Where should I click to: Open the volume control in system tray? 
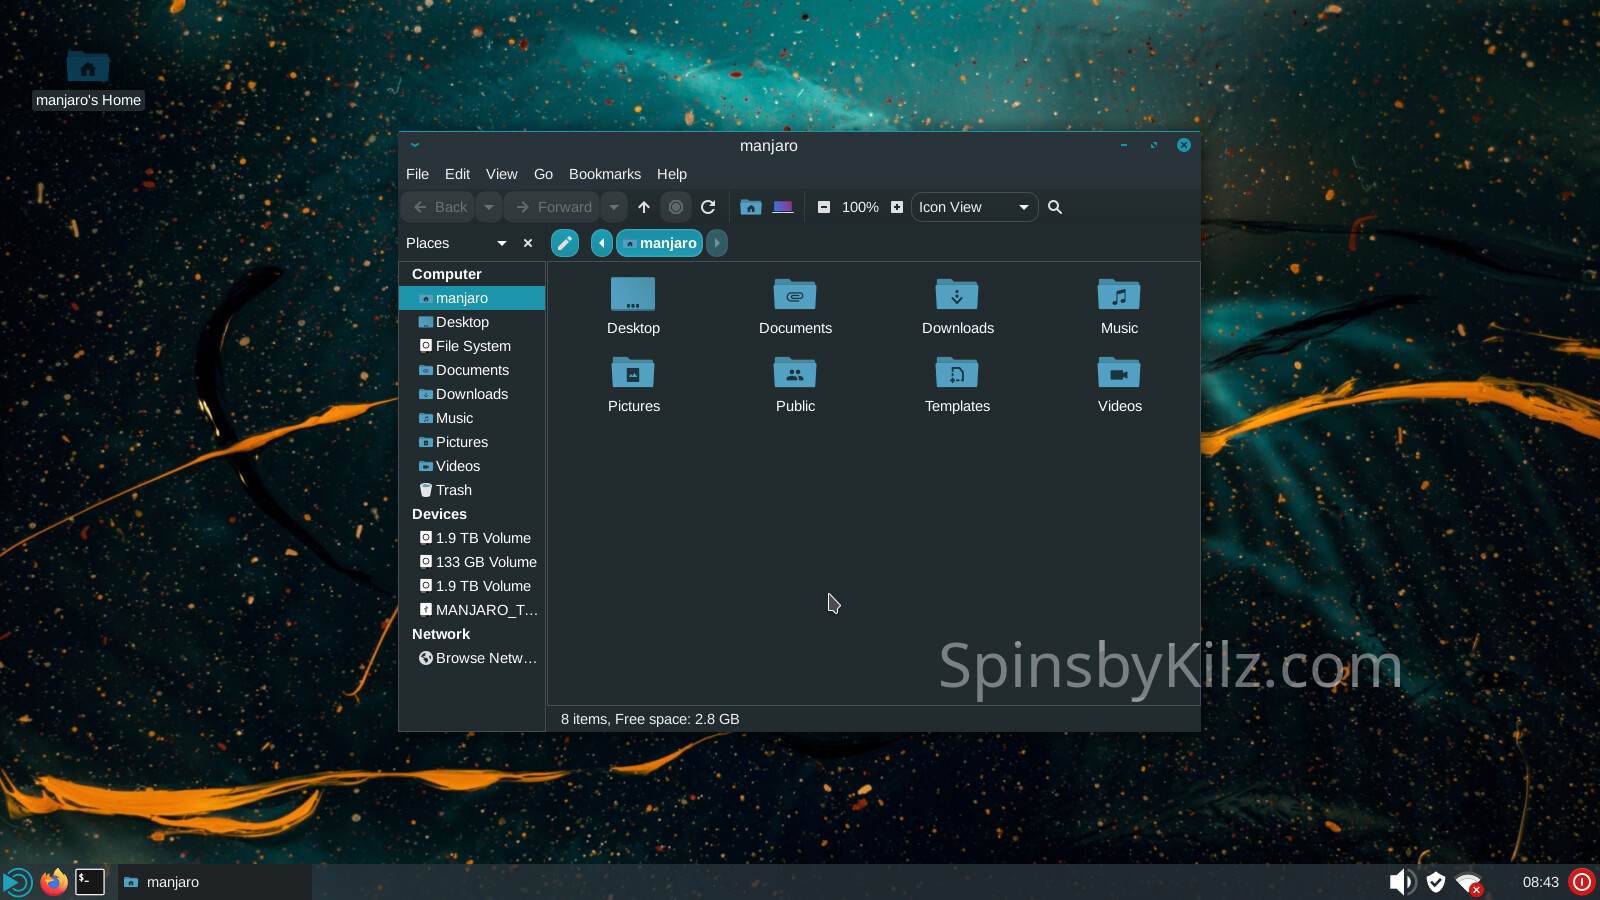click(1401, 882)
